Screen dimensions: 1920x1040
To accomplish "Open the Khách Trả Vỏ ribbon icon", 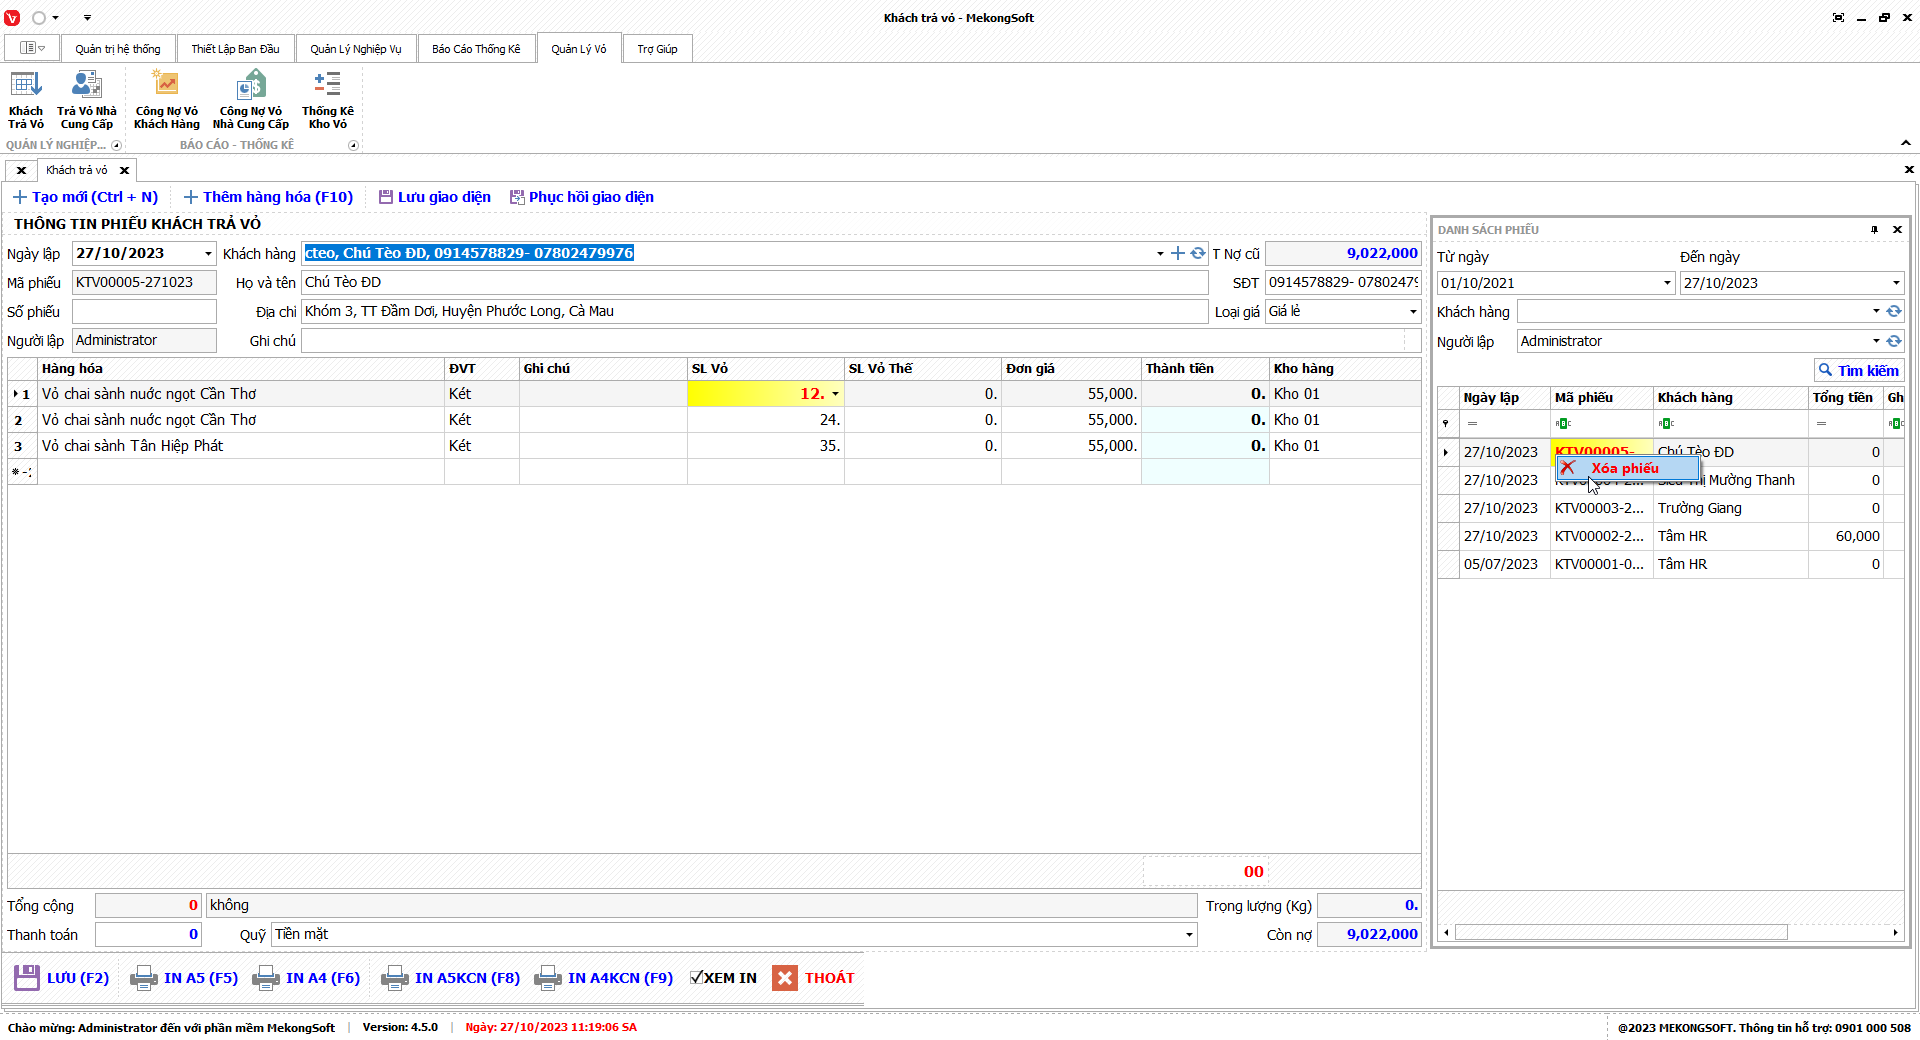I will [26, 100].
